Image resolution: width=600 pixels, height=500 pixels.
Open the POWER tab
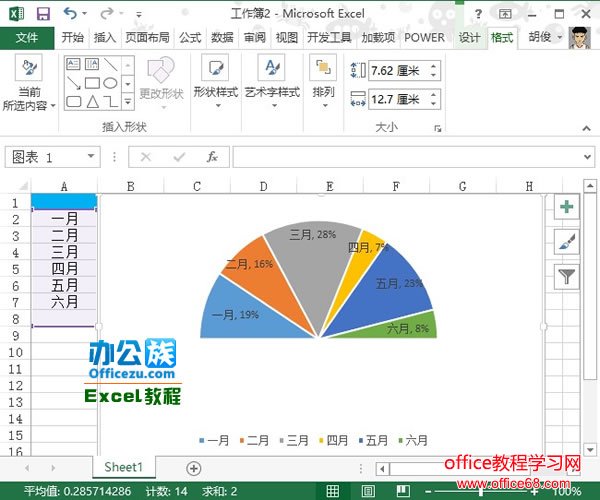pos(424,37)
